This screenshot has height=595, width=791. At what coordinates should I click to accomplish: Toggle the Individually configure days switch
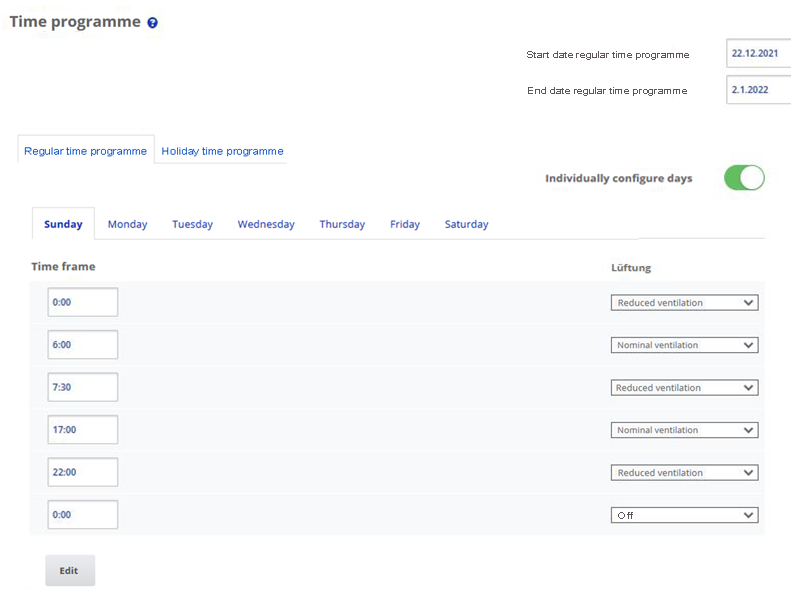[743, 178]
